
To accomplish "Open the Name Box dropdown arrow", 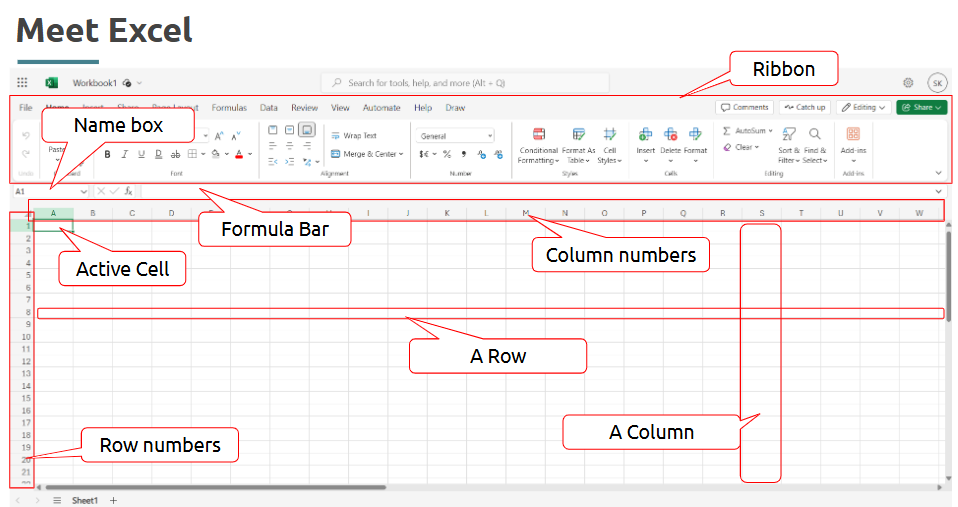I will tap(84, 191).
